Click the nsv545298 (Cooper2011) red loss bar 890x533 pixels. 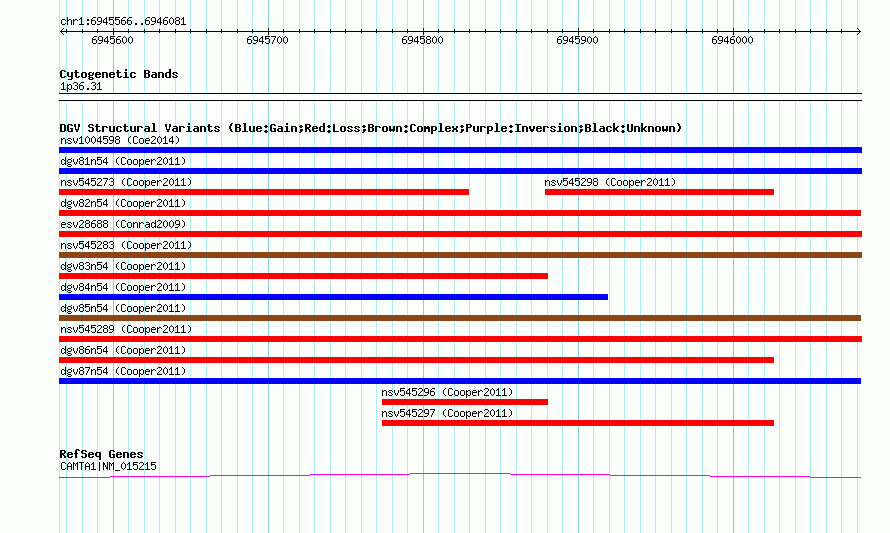[660, 192]
